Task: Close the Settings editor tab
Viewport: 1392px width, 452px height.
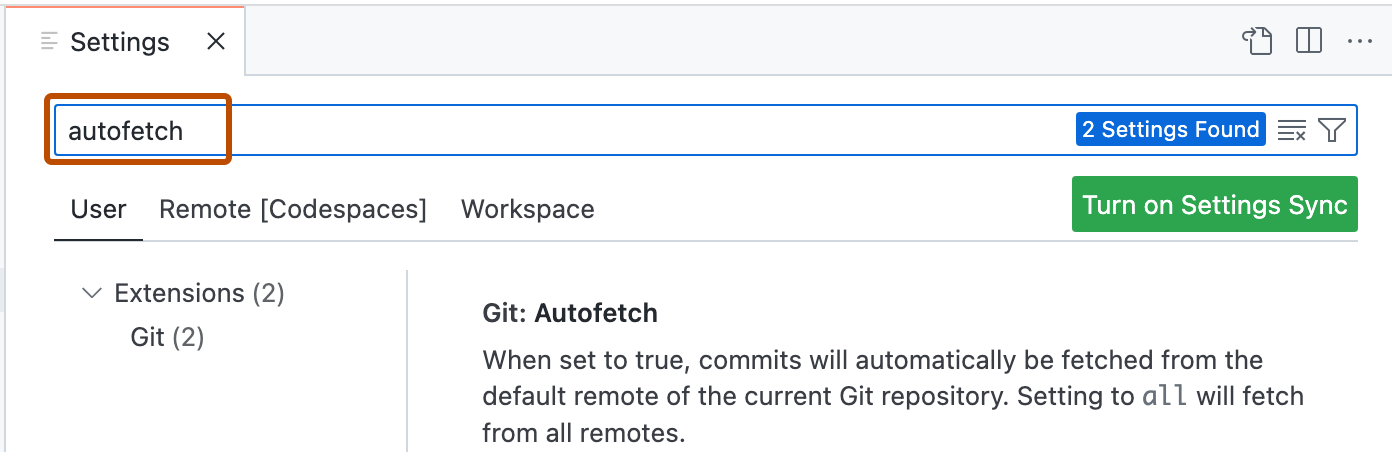Action: click(x=215, y=42)
